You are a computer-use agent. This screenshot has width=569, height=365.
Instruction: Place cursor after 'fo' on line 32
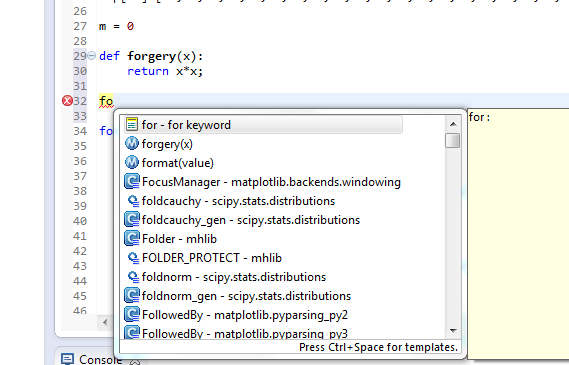pos(114,101)
